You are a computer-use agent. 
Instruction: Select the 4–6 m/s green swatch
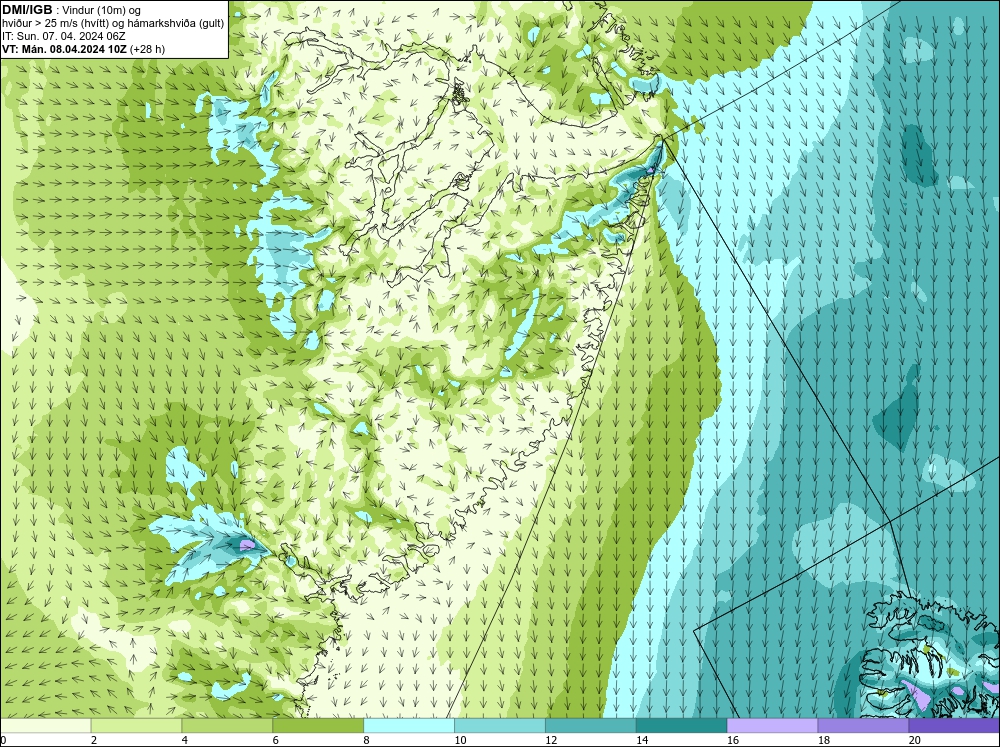[x=227, y=726]
